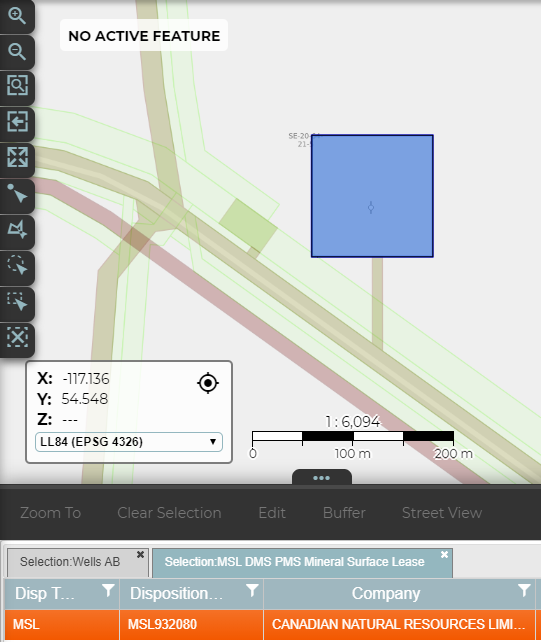Choose the polygon select tool
The height and width of the screenshot is (642, 541).
click(x=17, y=231)
